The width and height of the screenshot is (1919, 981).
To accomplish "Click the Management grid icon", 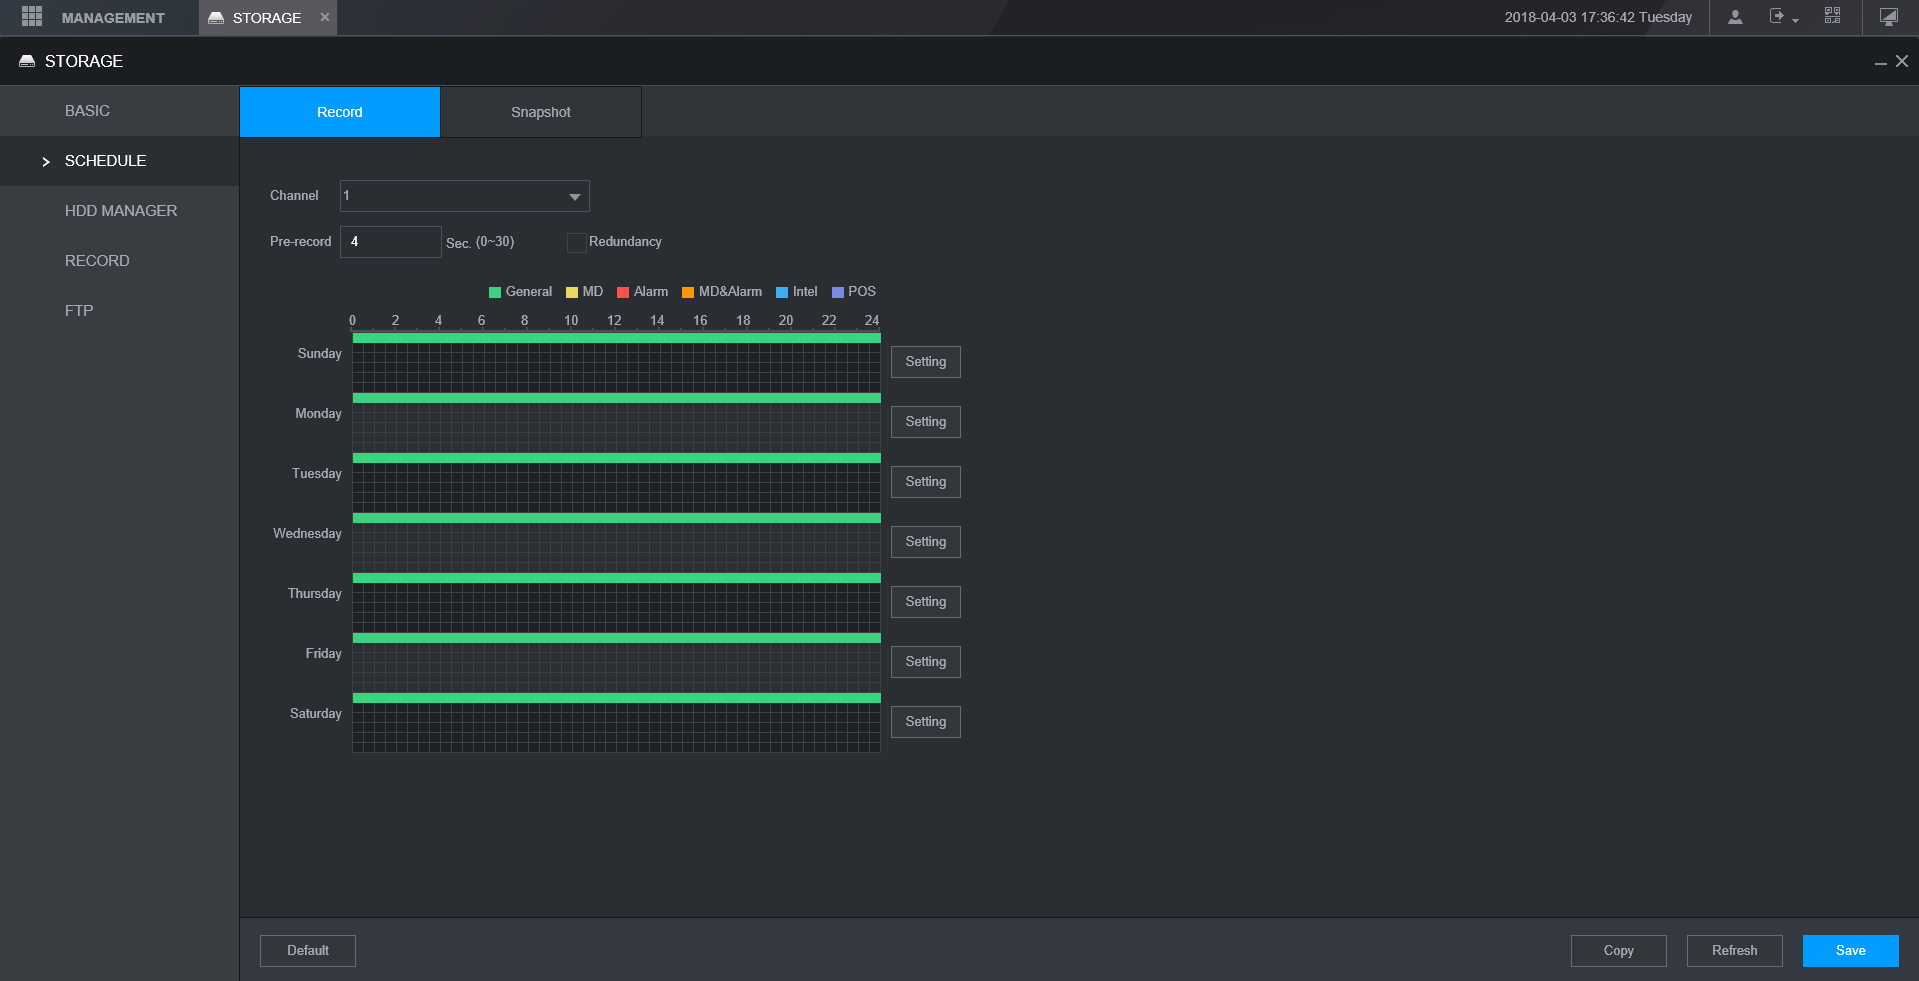I will [x=32, y=17].
